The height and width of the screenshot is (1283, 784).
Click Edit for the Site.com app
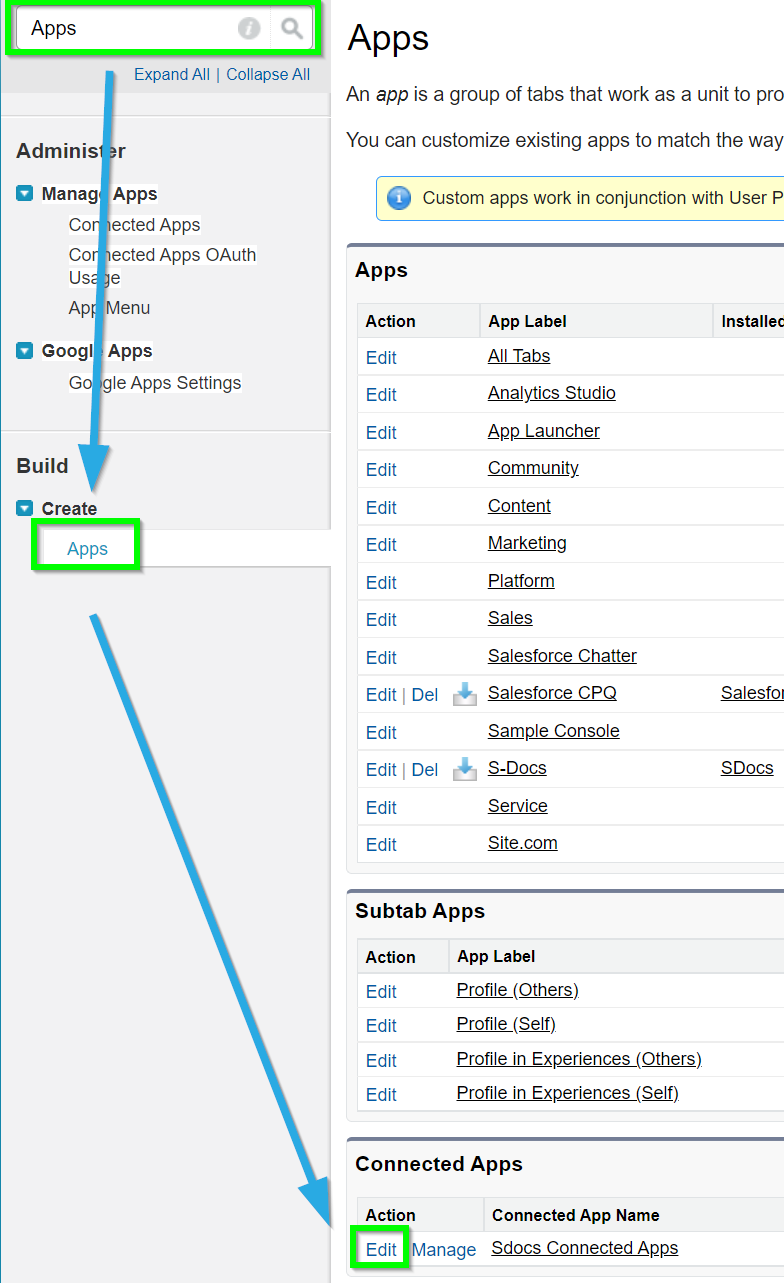pyautogui.click(x=381, y=844)
